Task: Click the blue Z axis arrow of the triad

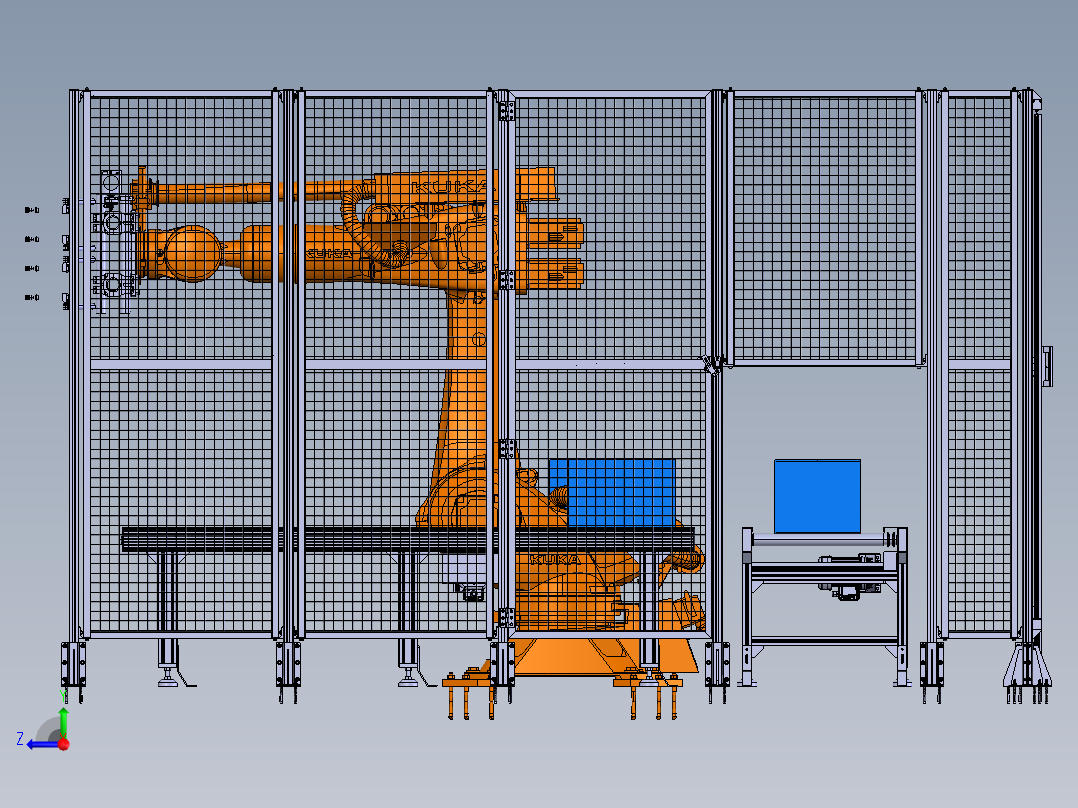Action: 41,745
